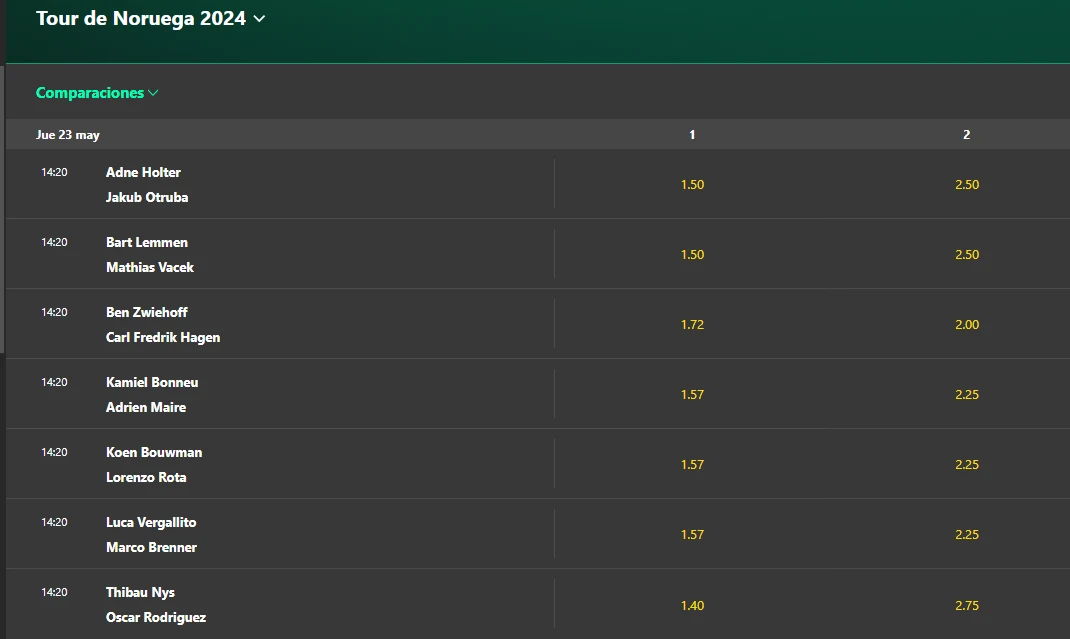Image resolution: width=1070 pixels, height=639 pixels.
Task: Select Adrien Maire's 2.25 odds
Action: point(966,395)
